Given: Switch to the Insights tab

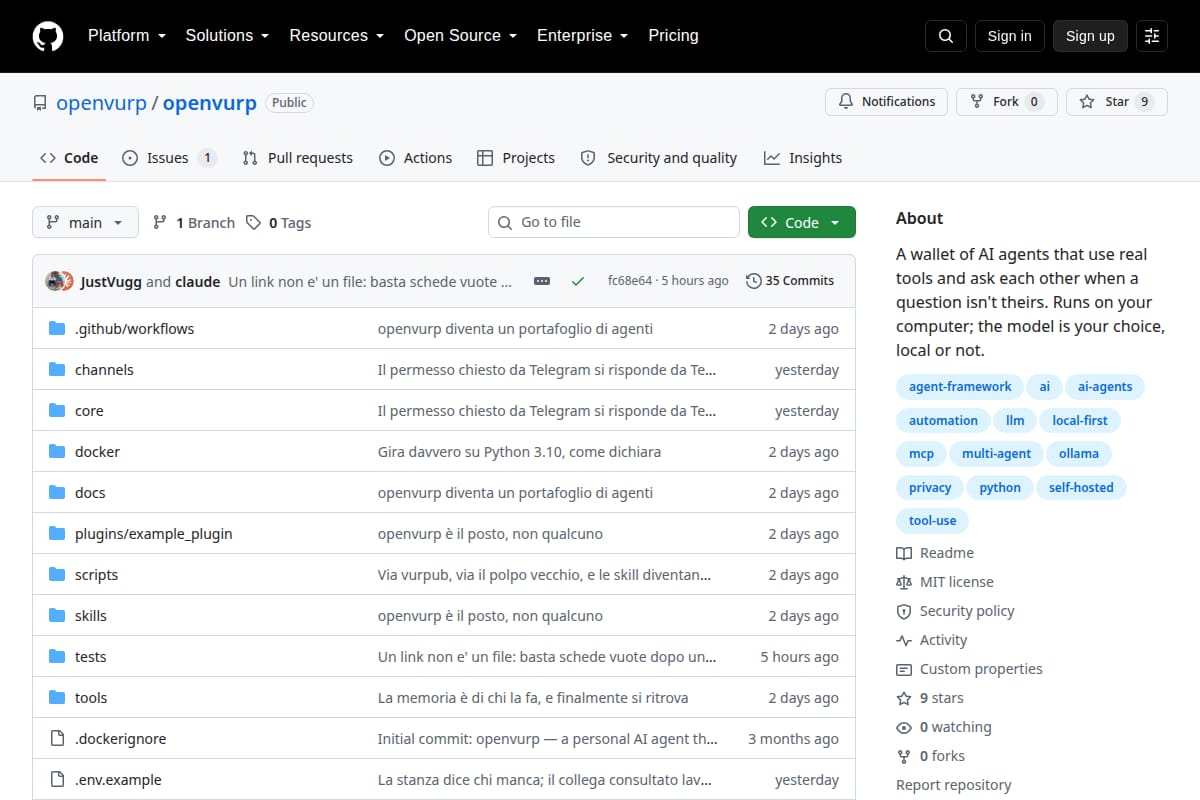Looking at the screenshot, I should (x=803, y=158).
